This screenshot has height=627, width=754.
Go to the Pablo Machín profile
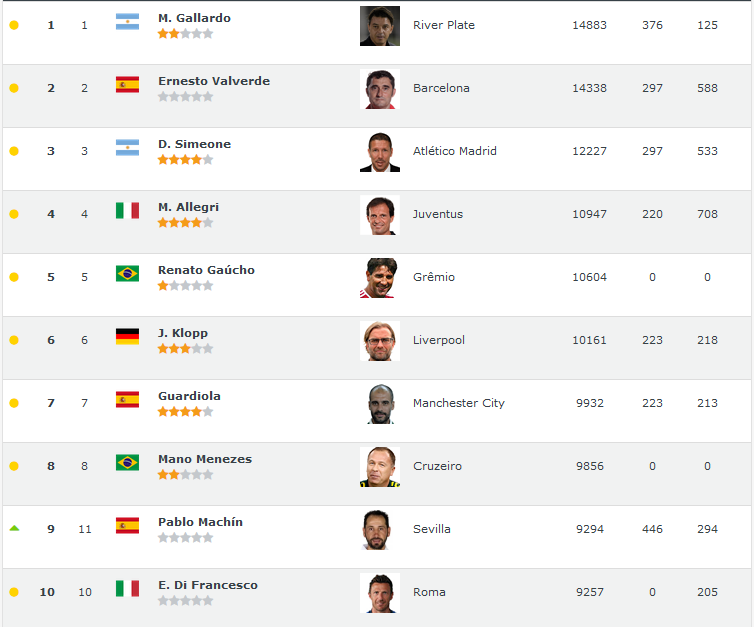200,522
